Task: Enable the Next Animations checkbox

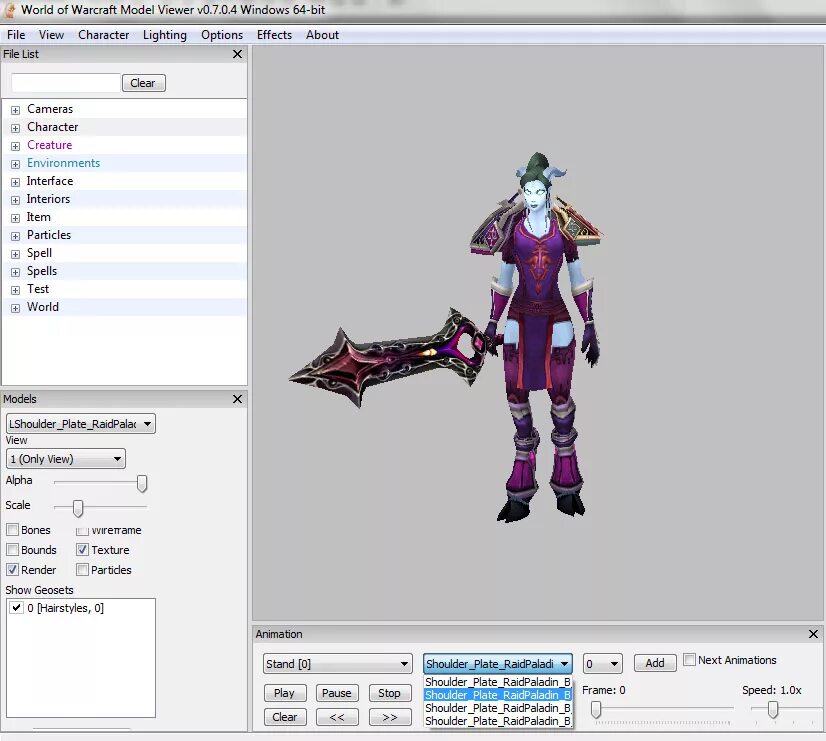Action: click(689, 659)
